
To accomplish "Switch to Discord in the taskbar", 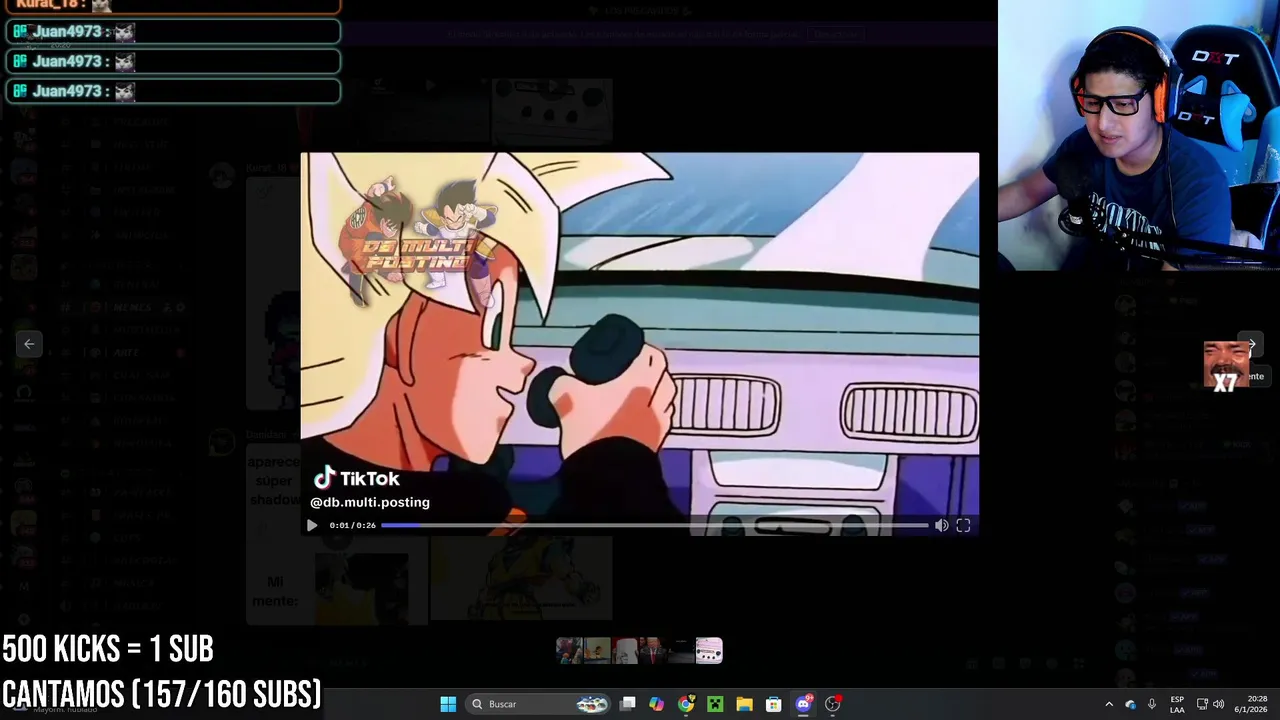I will (803, 704).
